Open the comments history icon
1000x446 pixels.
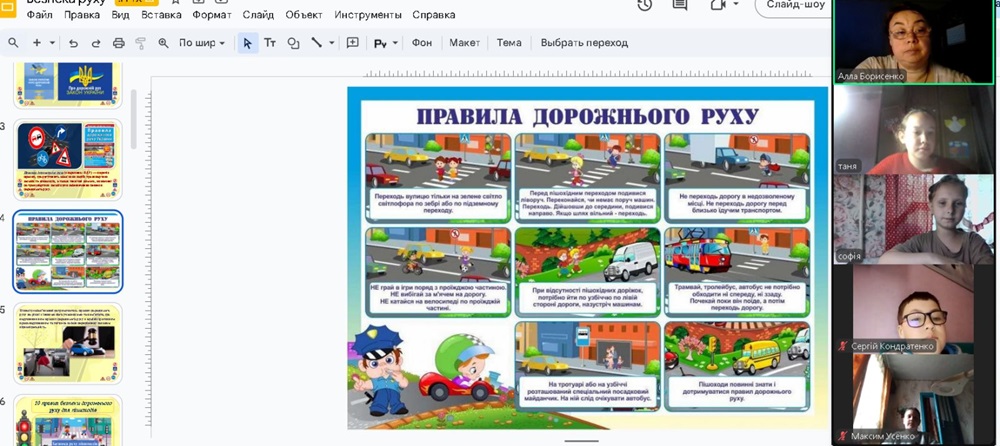pos(680,5)
